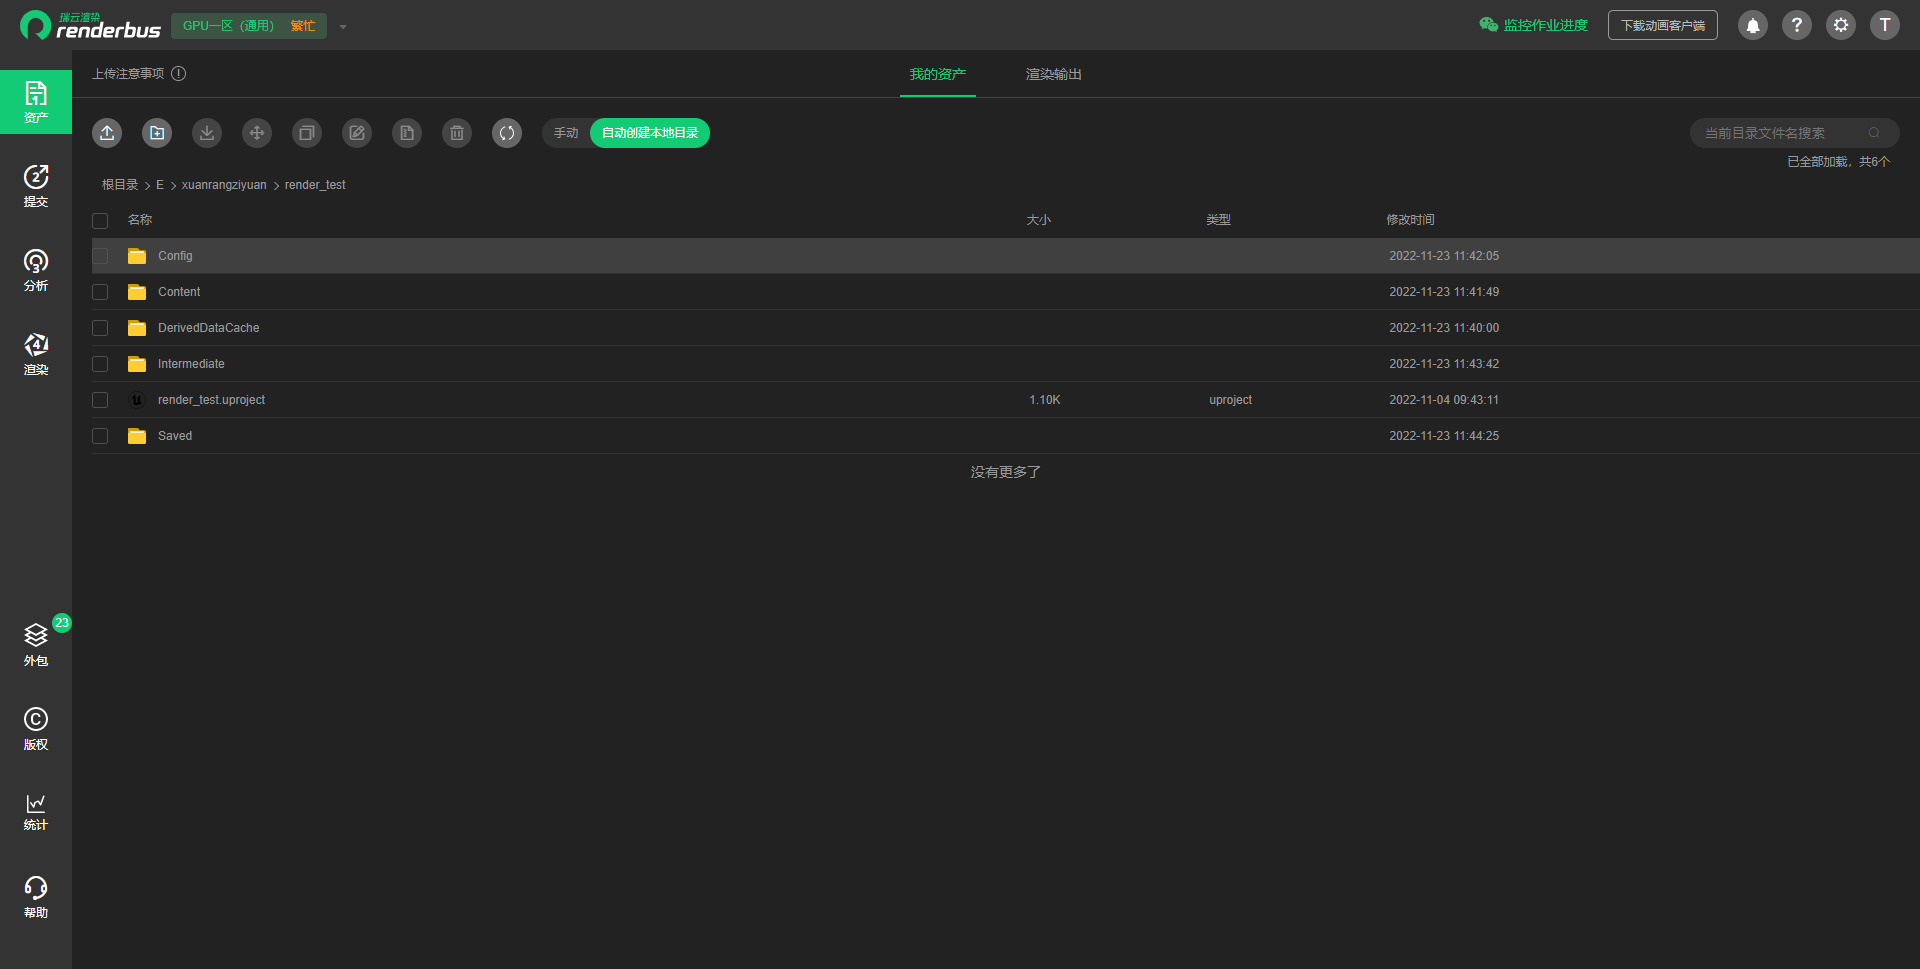The width and height of the screenshot is (1920, 969).
Task: Click the 类型 column header
Action: [x=1218, y=220]
